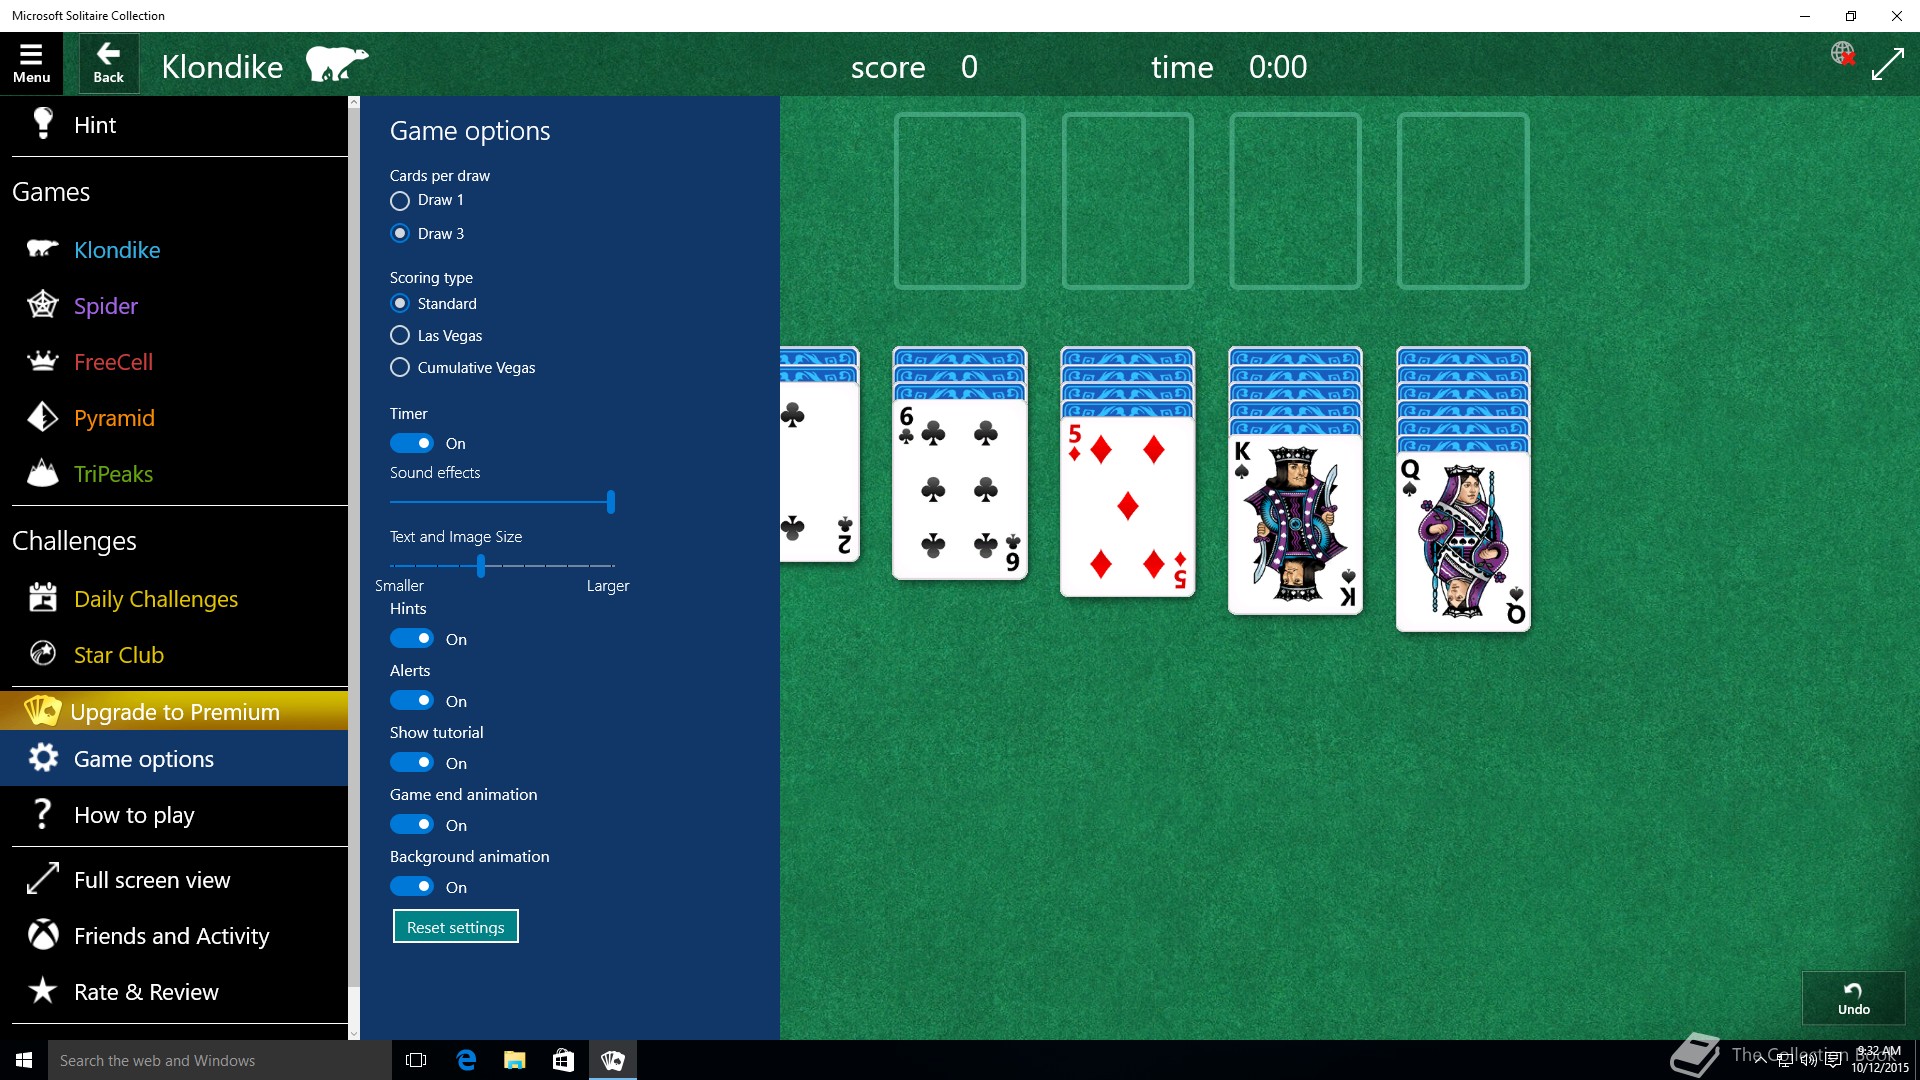Click Upgrade to Premium
Screen dimensions: 1920x1080
coord(174,711)
